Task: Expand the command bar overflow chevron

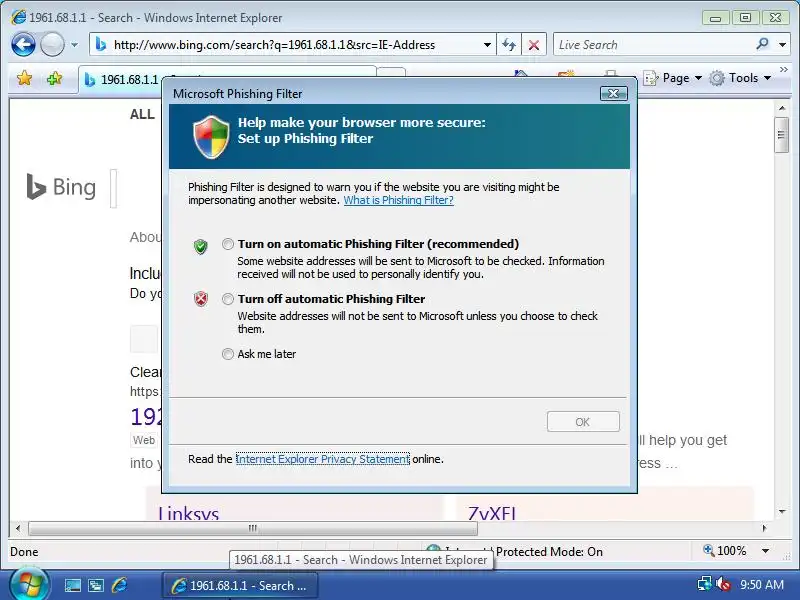Action: pyautogui.click(x=784, y=69)
